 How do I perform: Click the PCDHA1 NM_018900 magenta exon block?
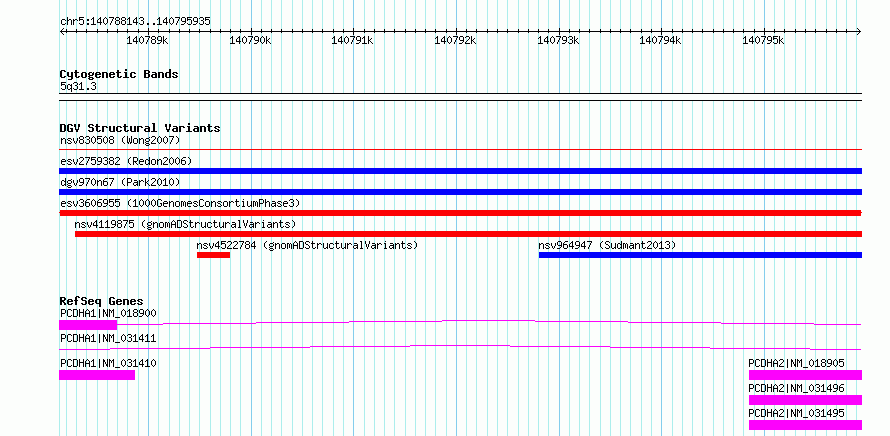(x=88, y=325)
